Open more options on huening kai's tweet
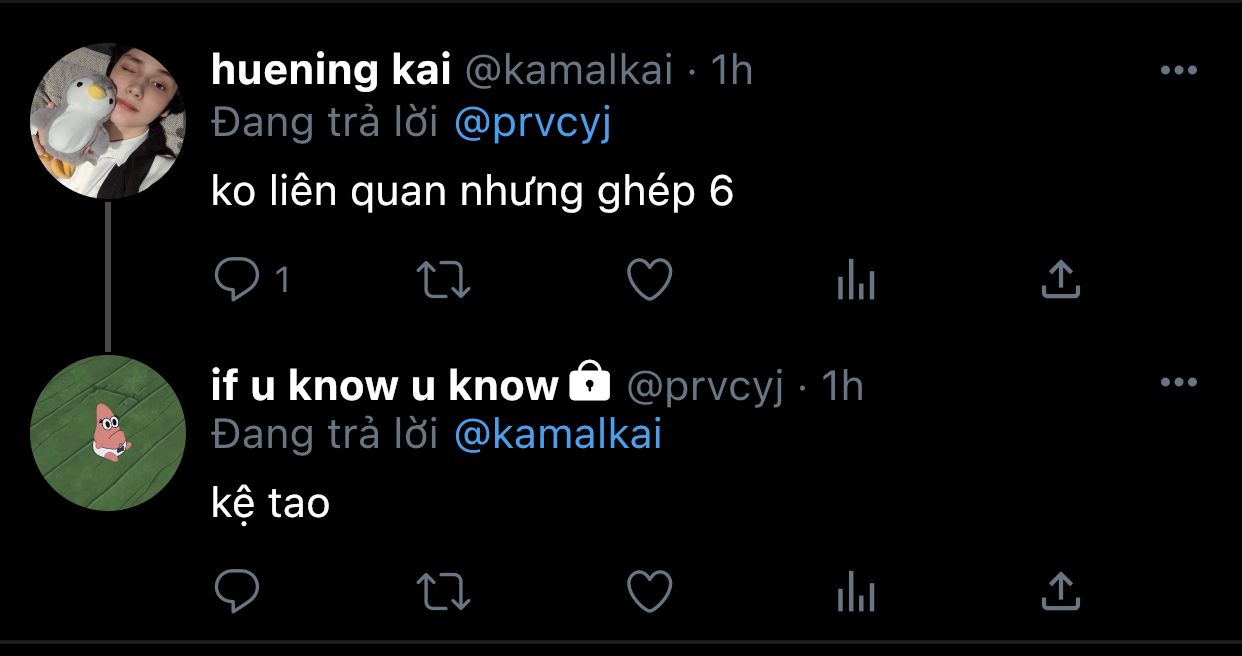 point(1178,71)
